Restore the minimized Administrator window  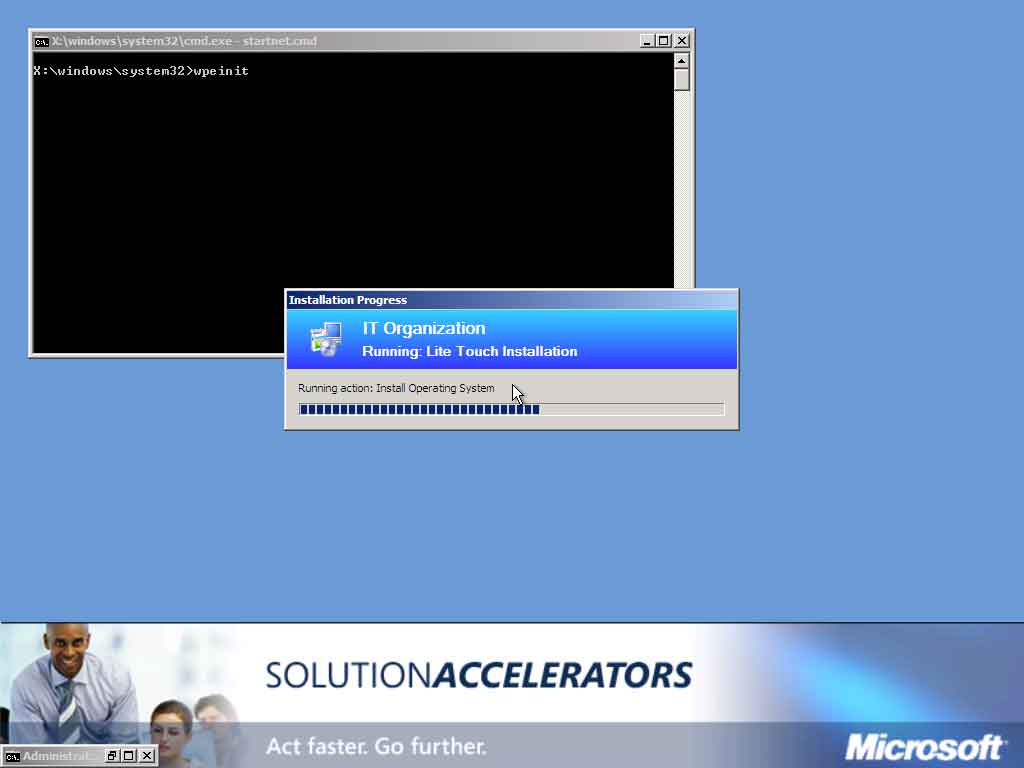pos(112,756)
